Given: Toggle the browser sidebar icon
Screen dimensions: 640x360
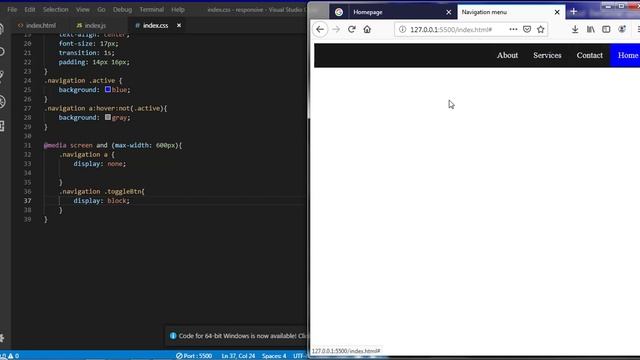Looking at the screenshot, I should tap(606, 29).
